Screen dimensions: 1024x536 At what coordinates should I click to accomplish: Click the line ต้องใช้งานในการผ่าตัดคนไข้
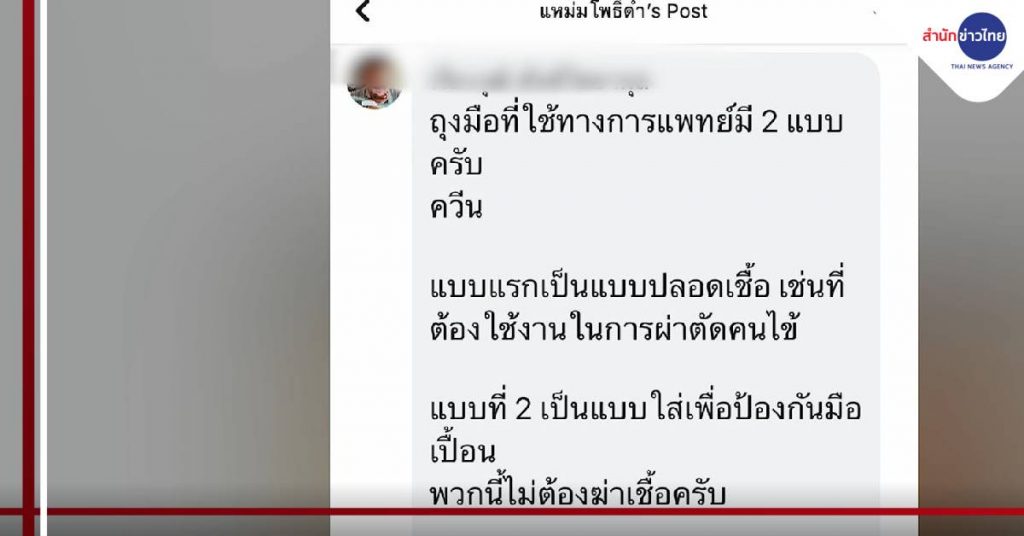point(614,330)
